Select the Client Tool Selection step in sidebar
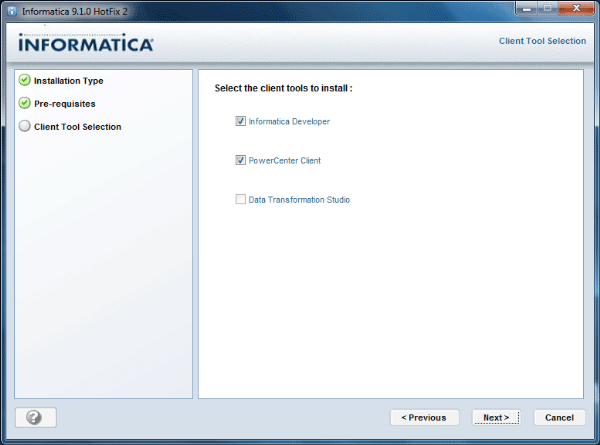Image resolution: width=600 pixels, height=445 pixels. point(78,127)
